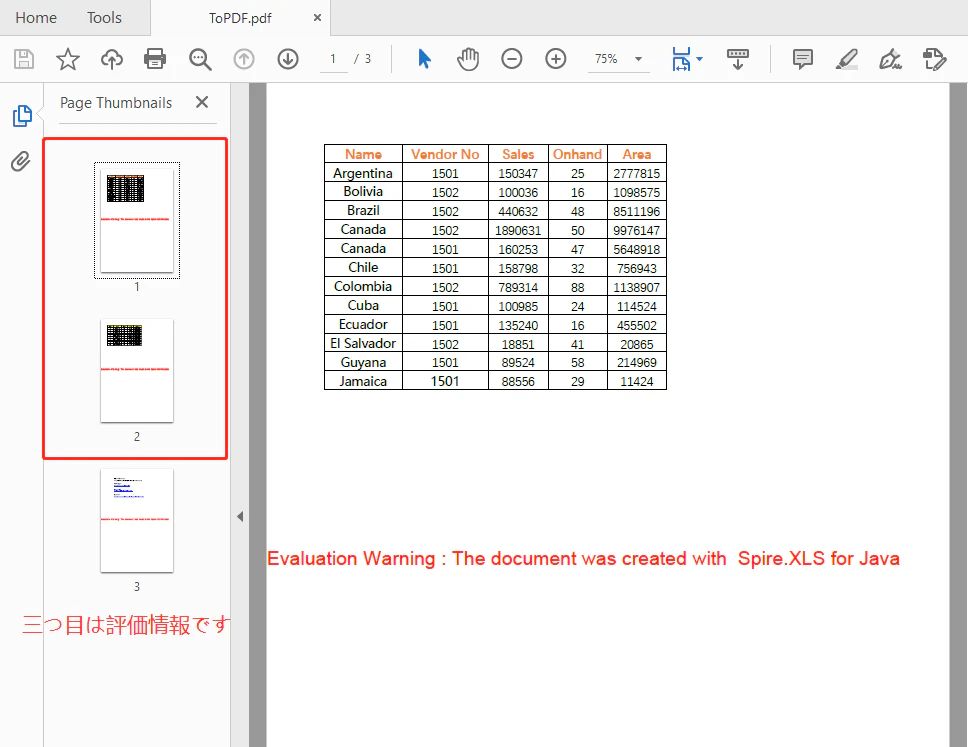Bookmark the file with the star icon
Viewport: 968px width, 747px height.
pyautogui.click(x=68, y=59)
